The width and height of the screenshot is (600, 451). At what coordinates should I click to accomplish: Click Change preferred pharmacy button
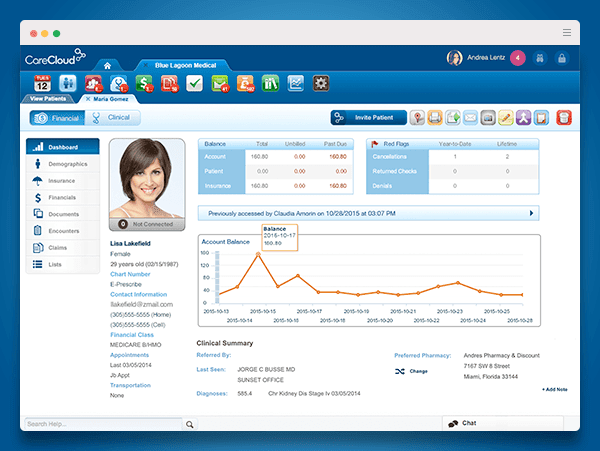[411, 371]
